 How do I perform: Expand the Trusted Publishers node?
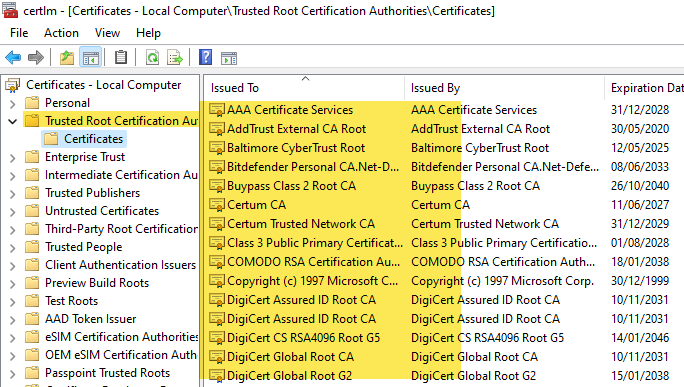[x=13, y=193]
